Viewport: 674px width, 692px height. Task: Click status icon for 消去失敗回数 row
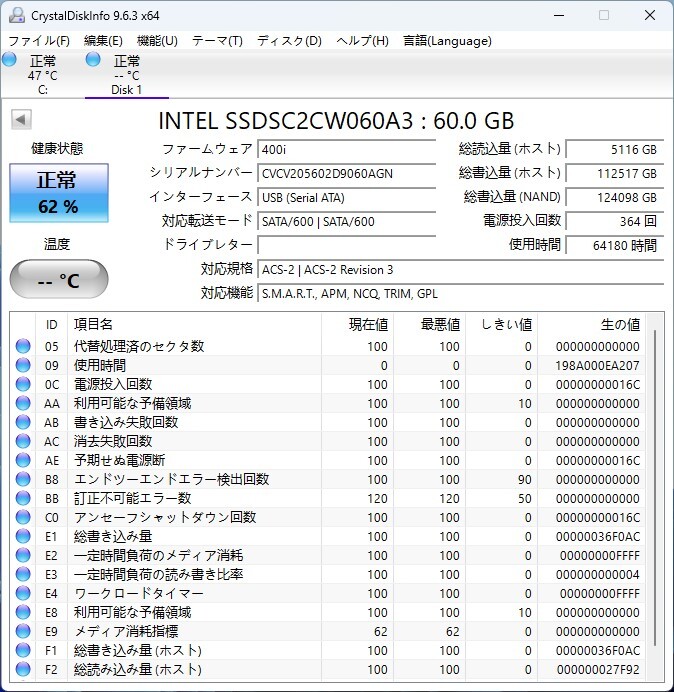click(x=23, y=441)
